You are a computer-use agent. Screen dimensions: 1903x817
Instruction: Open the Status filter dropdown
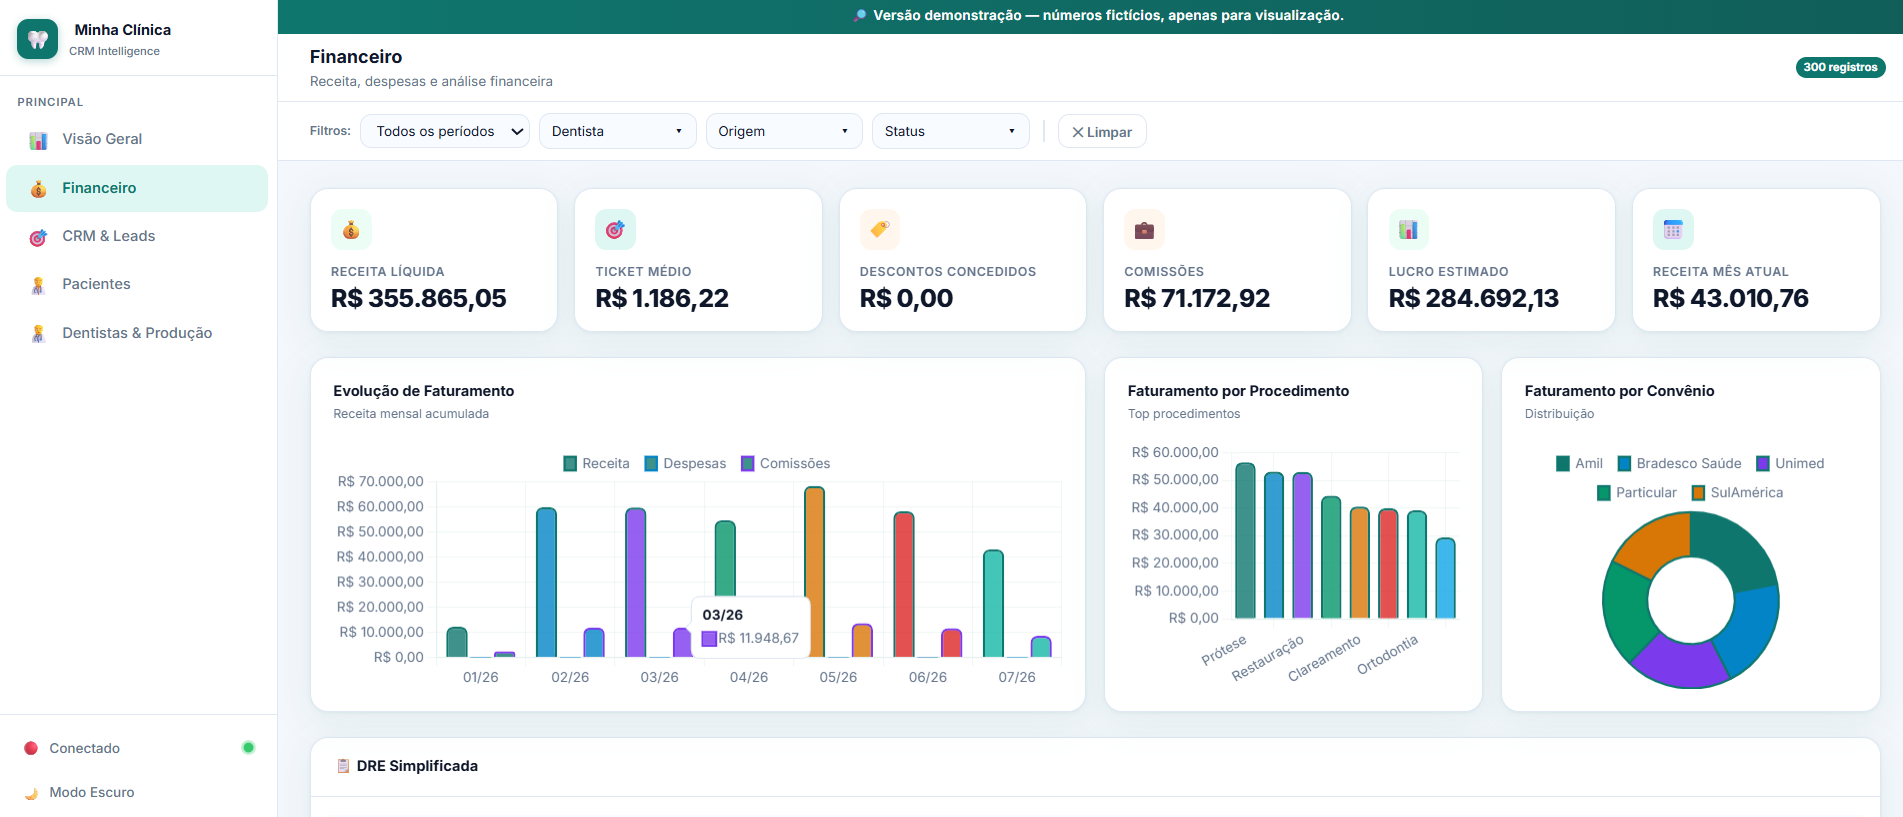pos(950,131)
